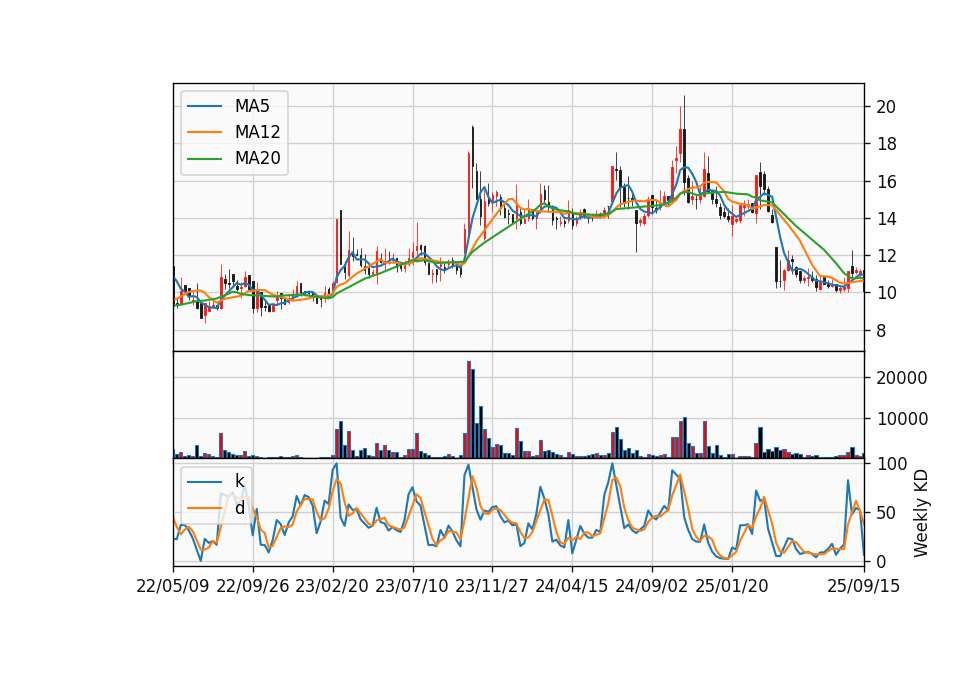Click the Weekly KD axis title
The image size is (960, 690).
tap(921, 514)
